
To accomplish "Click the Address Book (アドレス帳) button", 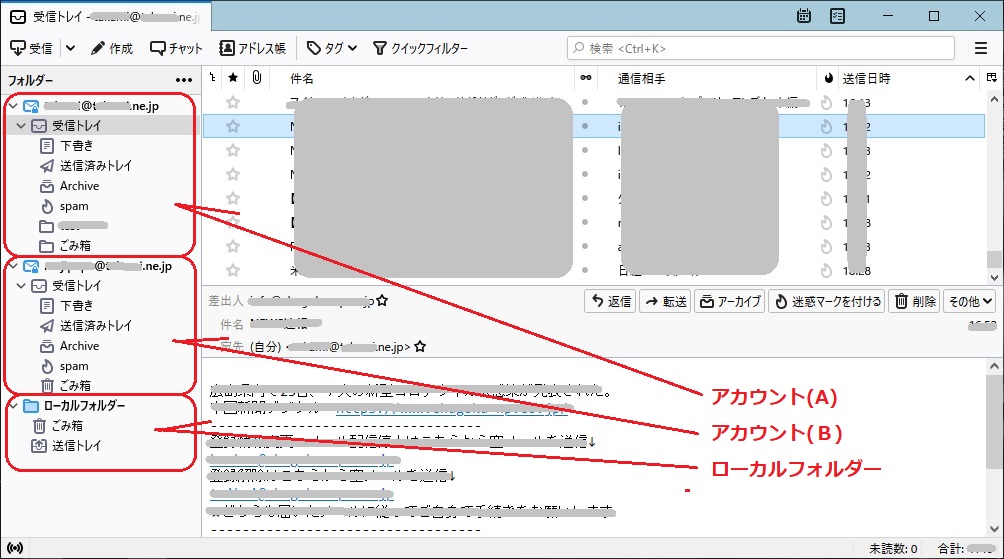I will point(253,48).
